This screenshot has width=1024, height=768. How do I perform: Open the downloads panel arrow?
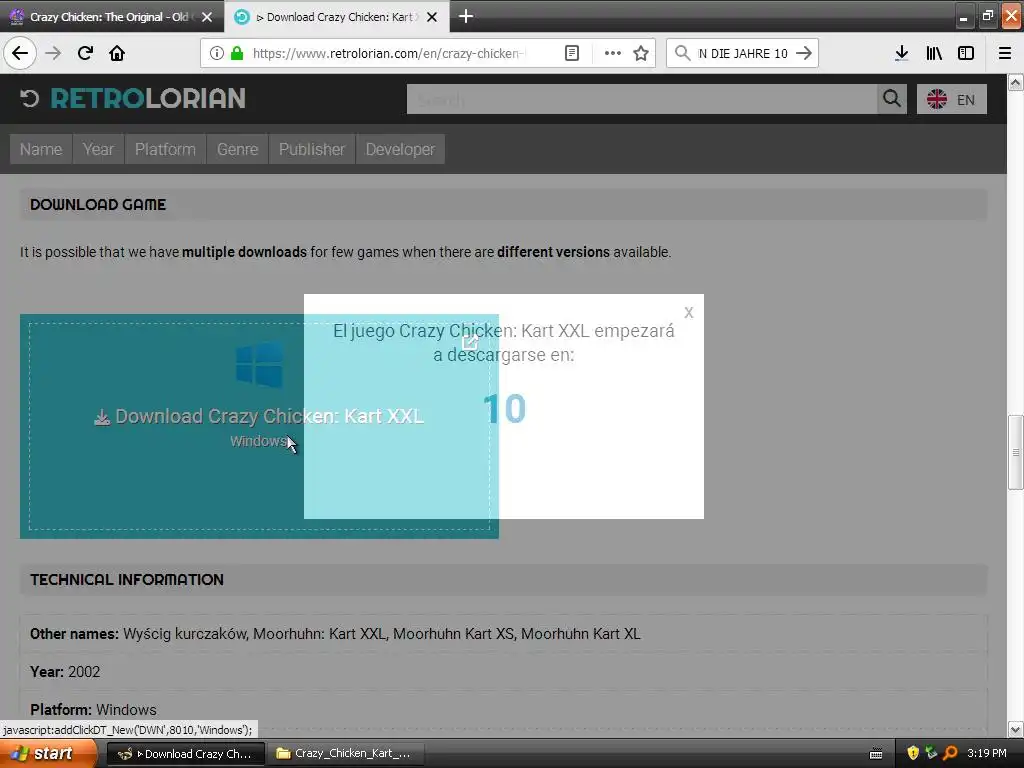tap(901, 53)
